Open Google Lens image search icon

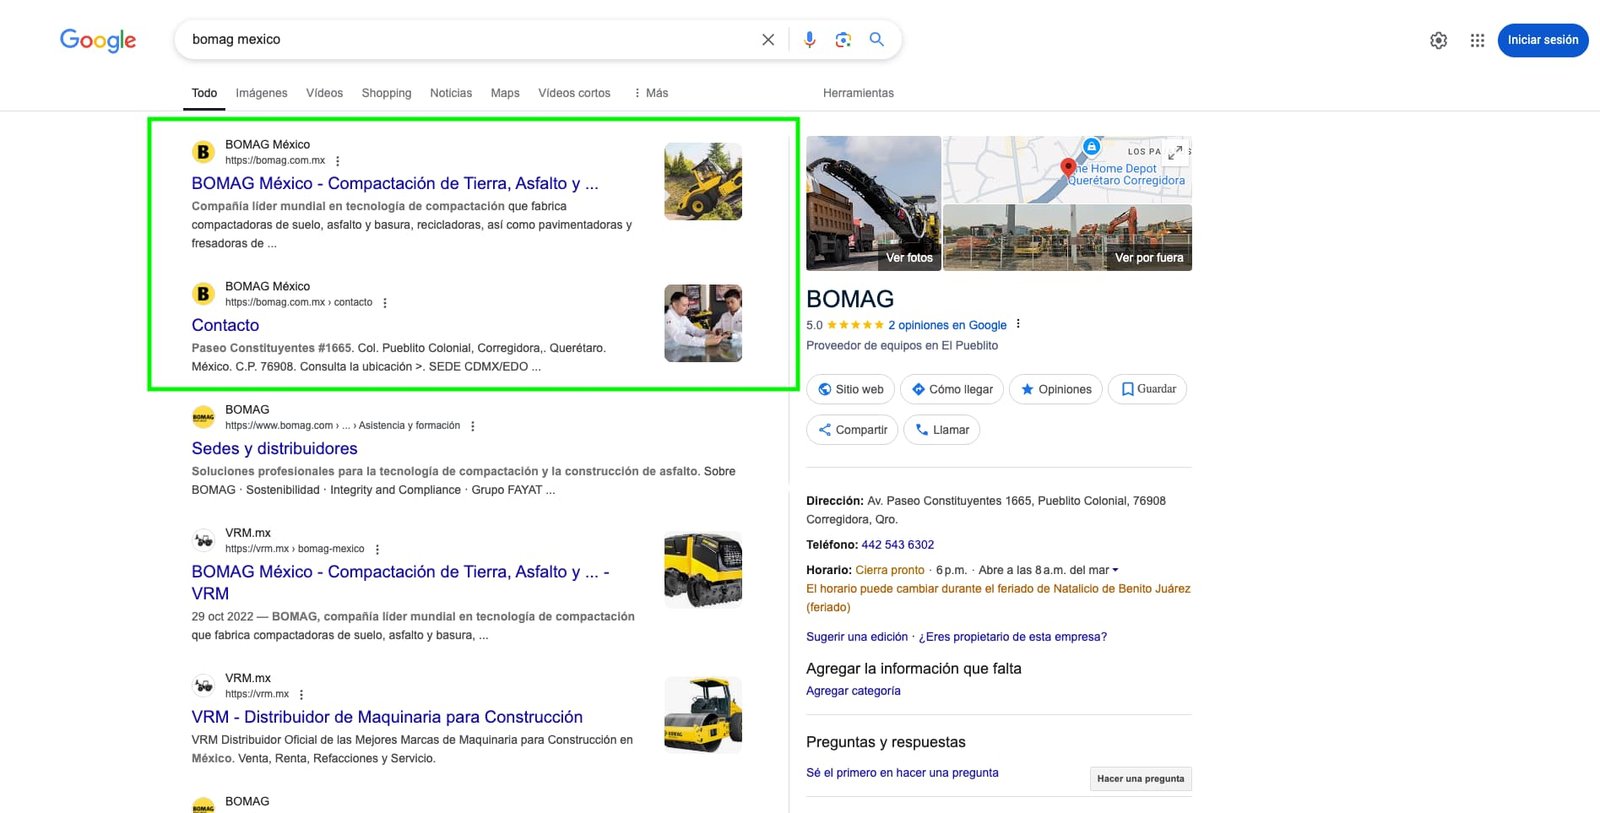(843, 40)
